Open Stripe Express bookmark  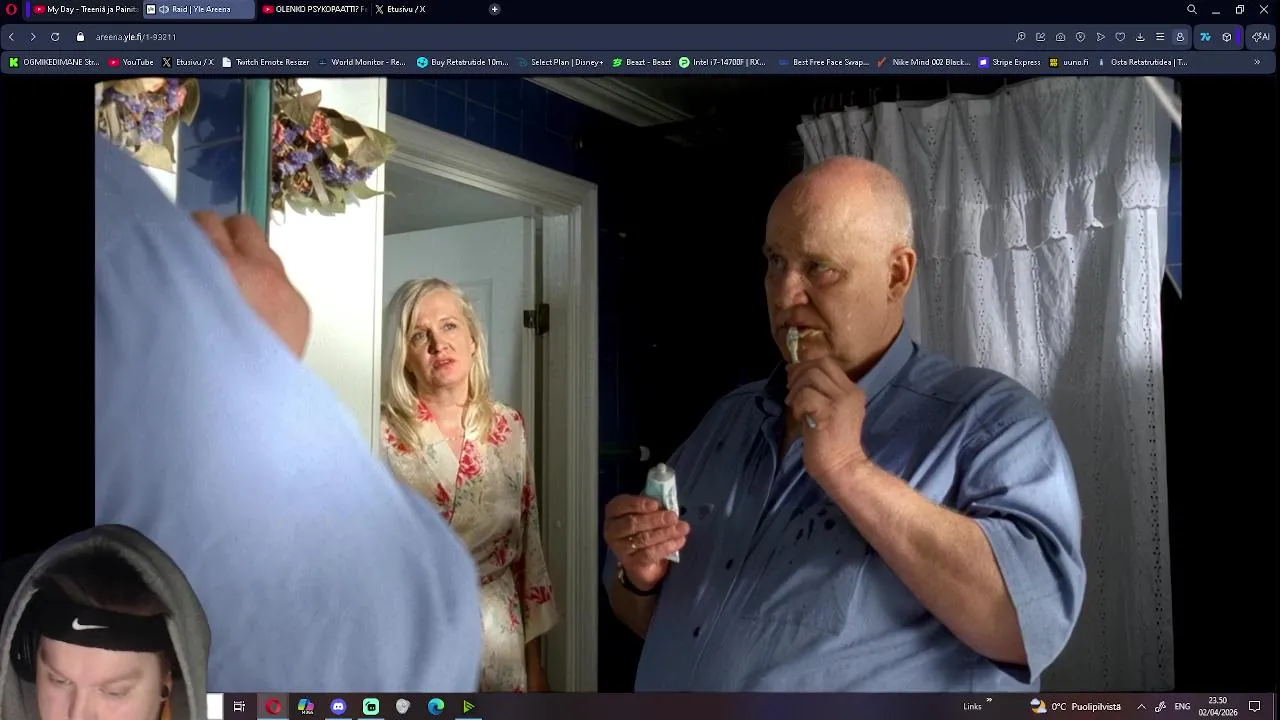(x=1010, y=62)
